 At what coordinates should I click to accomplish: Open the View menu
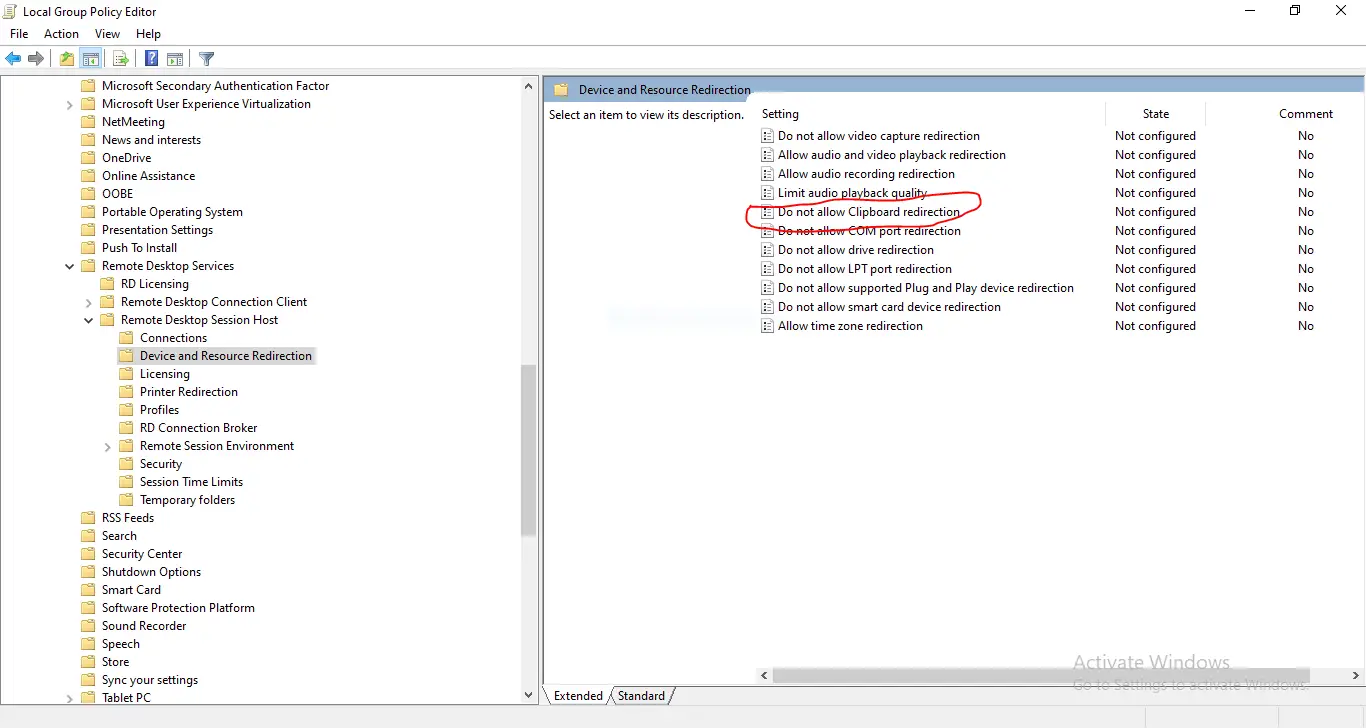point(107,33)
